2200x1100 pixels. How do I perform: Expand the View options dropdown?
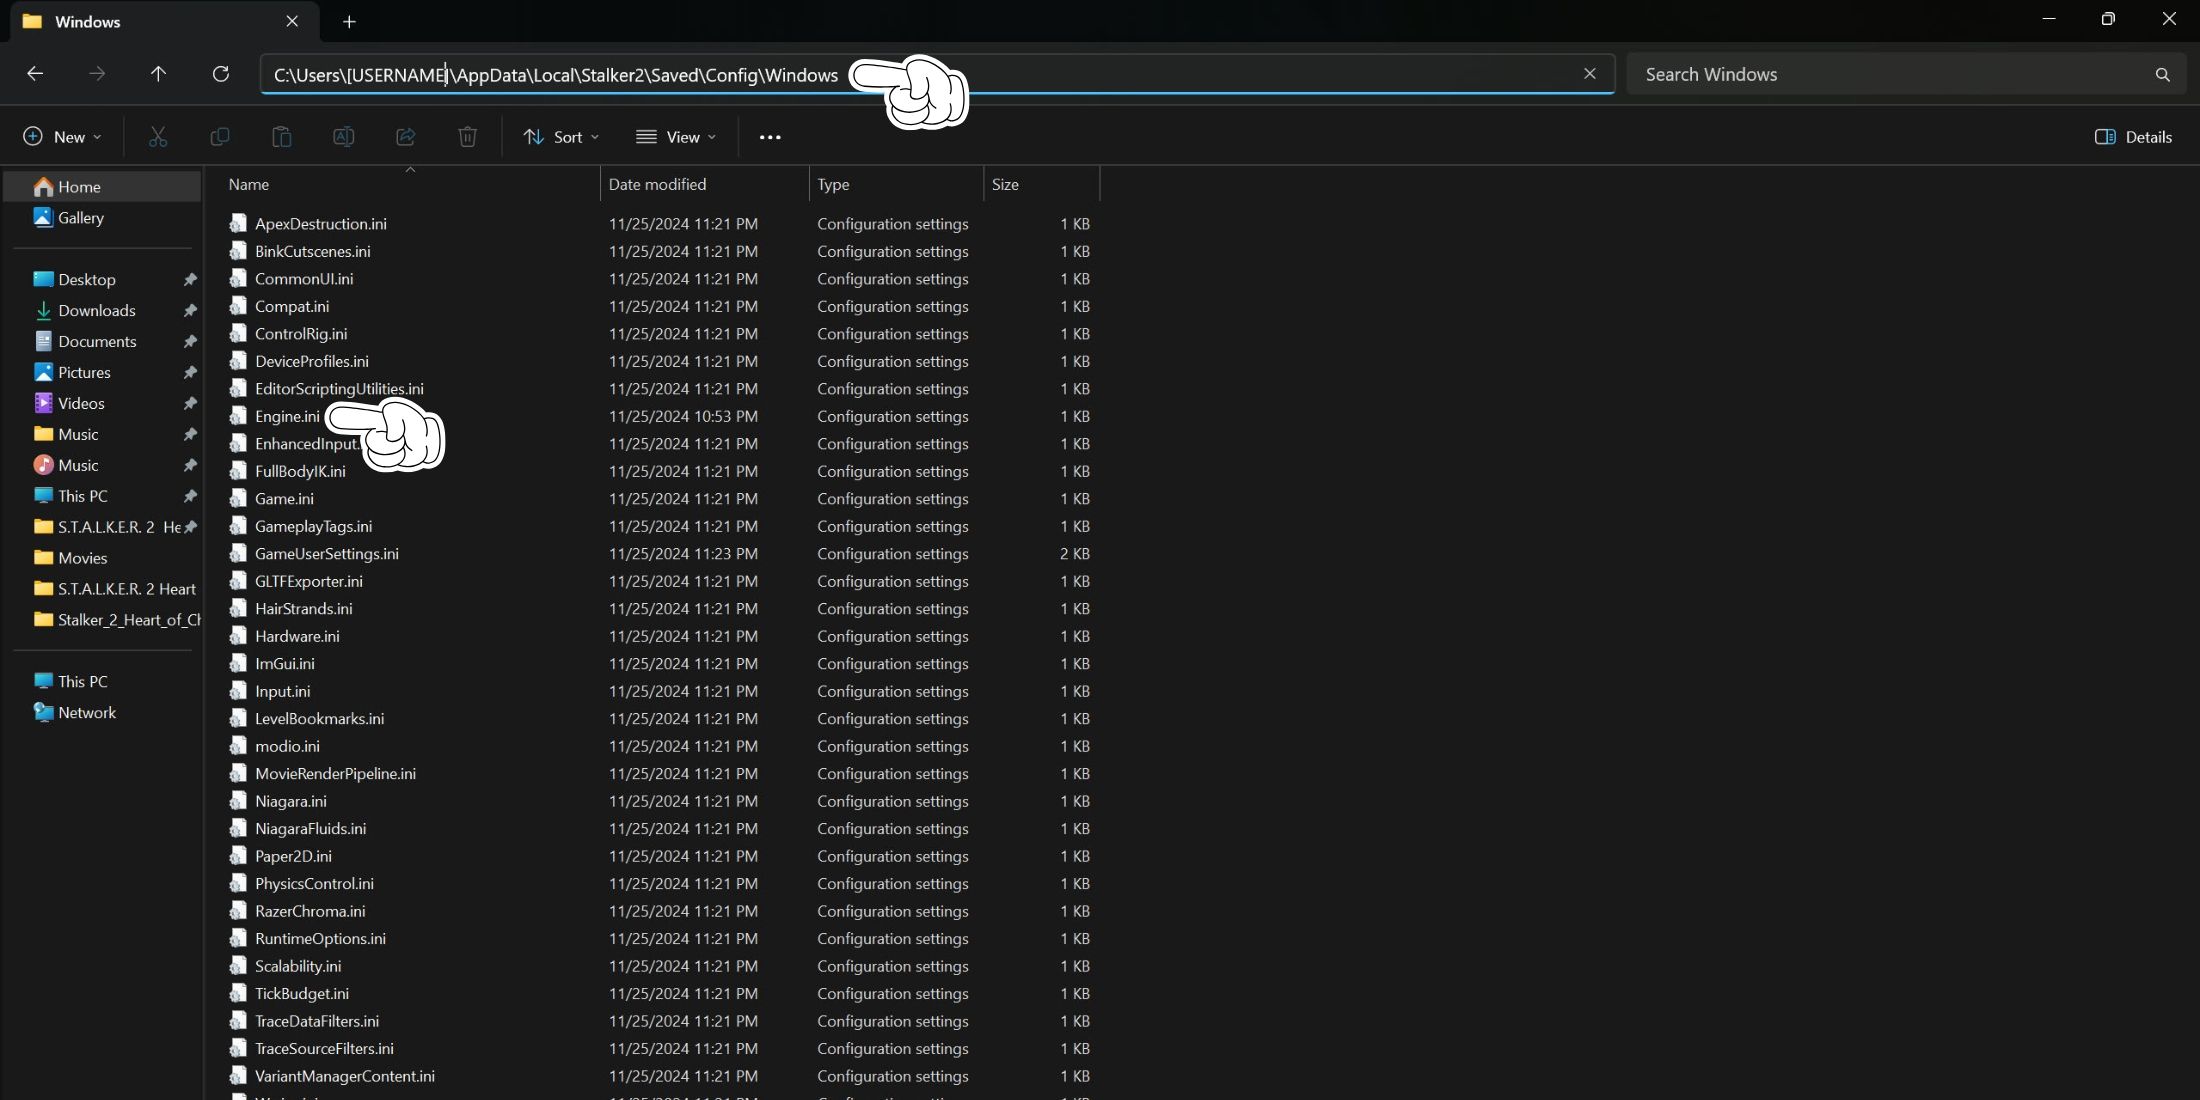pyautogui.click(x=677, y=137)
